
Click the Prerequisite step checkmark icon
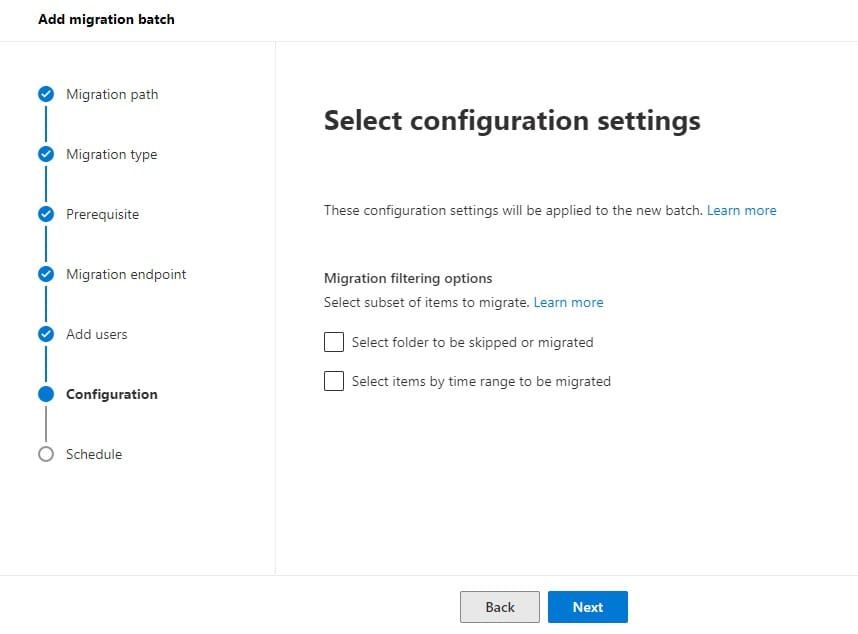pyautogui.click(x=45, y=214)
